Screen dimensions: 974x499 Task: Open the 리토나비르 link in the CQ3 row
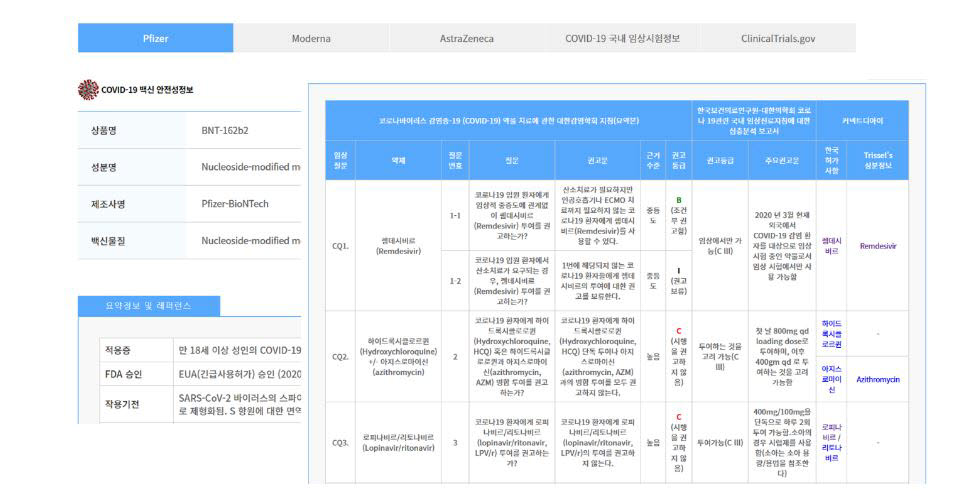click(831, 452)
